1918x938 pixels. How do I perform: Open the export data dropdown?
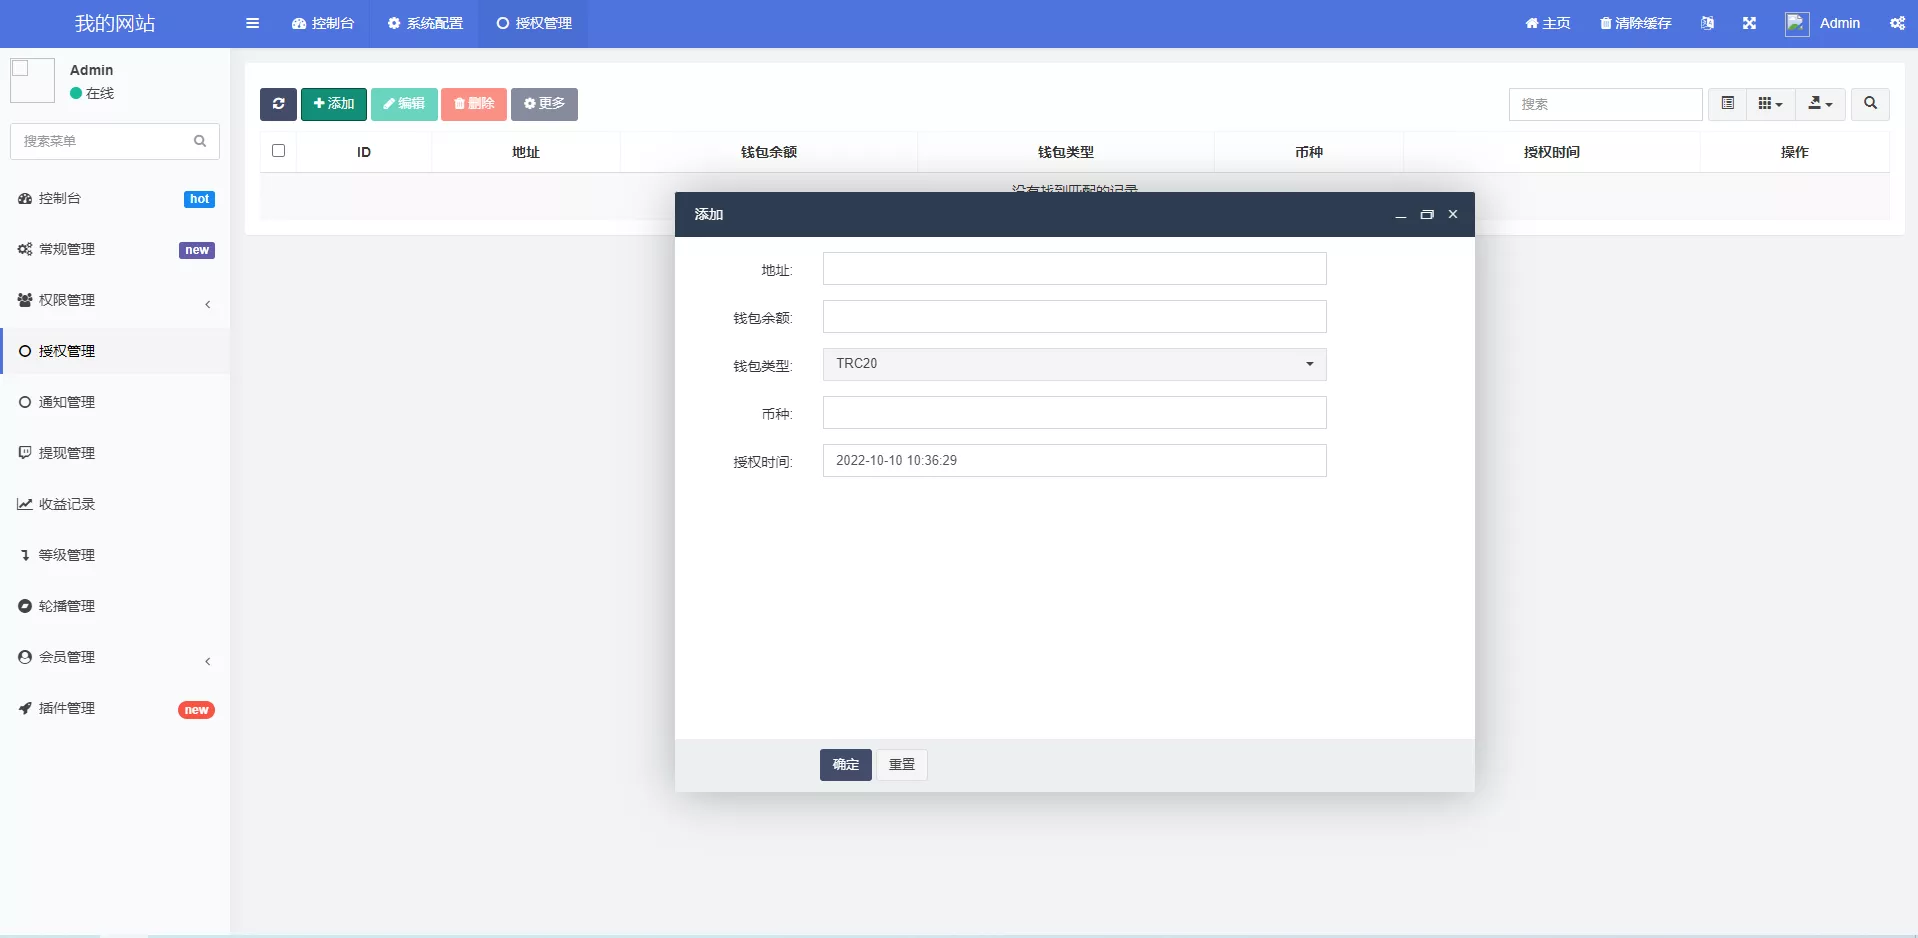(x=1820, y=104)
